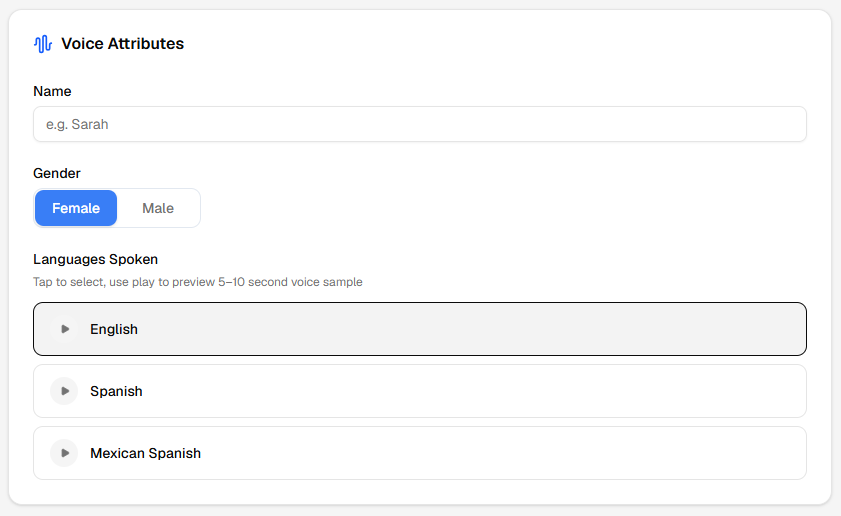841x516 pixels.
Task: Click the 'Spanish' text label
Action: (x=116, y=391)
